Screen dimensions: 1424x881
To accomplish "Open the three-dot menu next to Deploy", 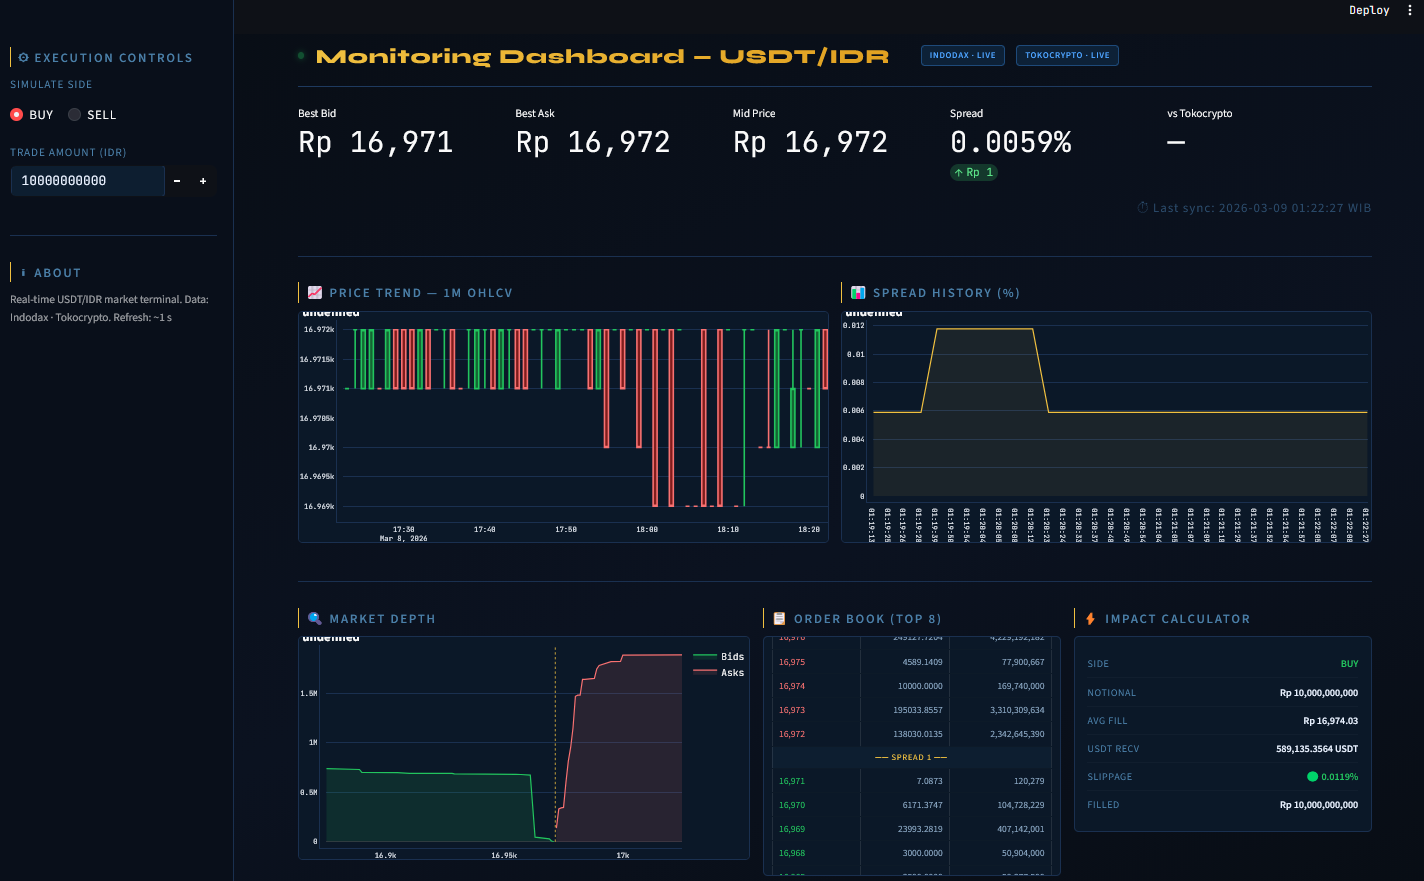I will 1410,10.
